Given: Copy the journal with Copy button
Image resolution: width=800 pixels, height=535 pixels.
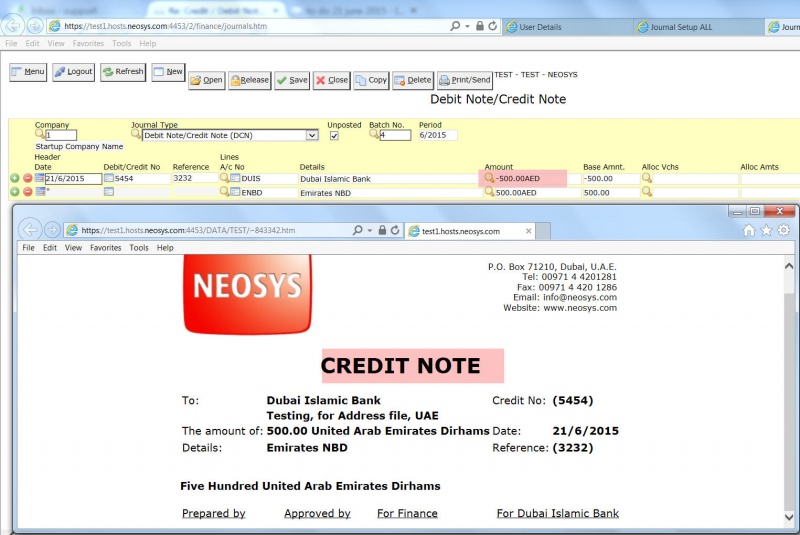Looking at the screenshot, I should tap(371, 80).
